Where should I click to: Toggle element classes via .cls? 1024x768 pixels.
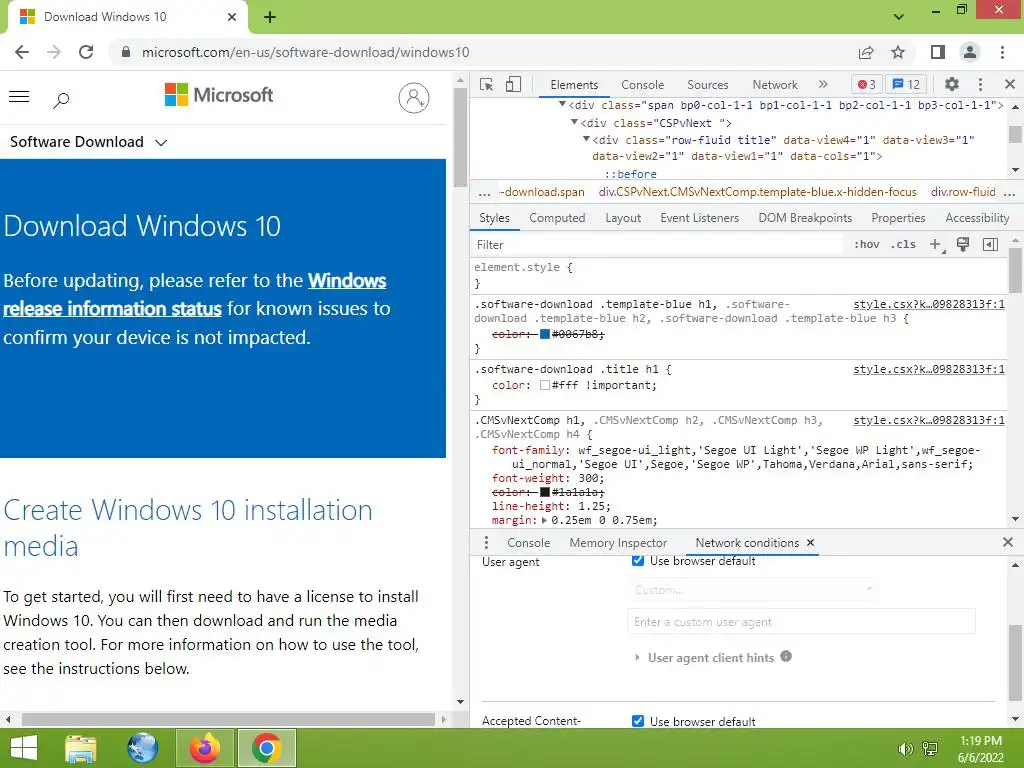(903, 244)
